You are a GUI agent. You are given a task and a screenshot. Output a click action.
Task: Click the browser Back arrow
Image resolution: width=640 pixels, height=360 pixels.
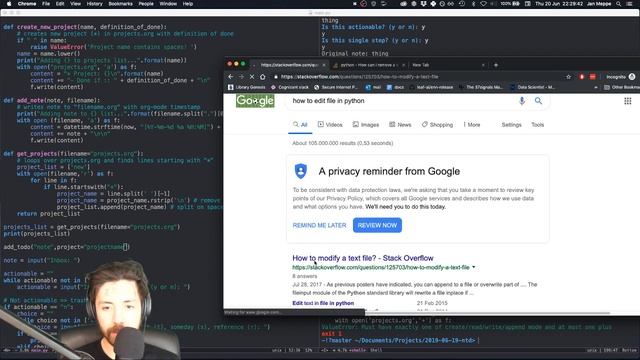[x=231, y=77]
